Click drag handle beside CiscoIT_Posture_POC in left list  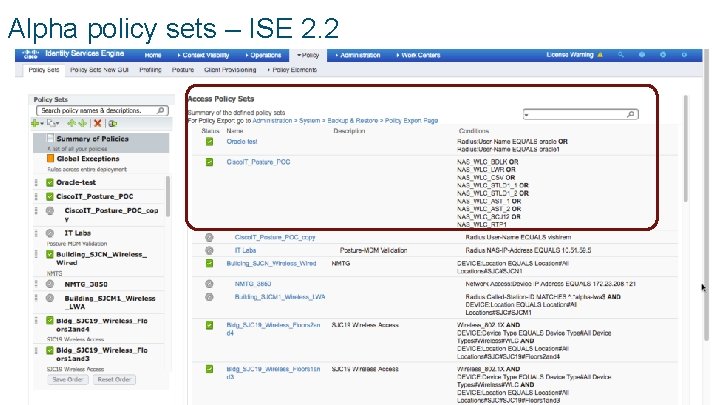(x=36, y=197)
